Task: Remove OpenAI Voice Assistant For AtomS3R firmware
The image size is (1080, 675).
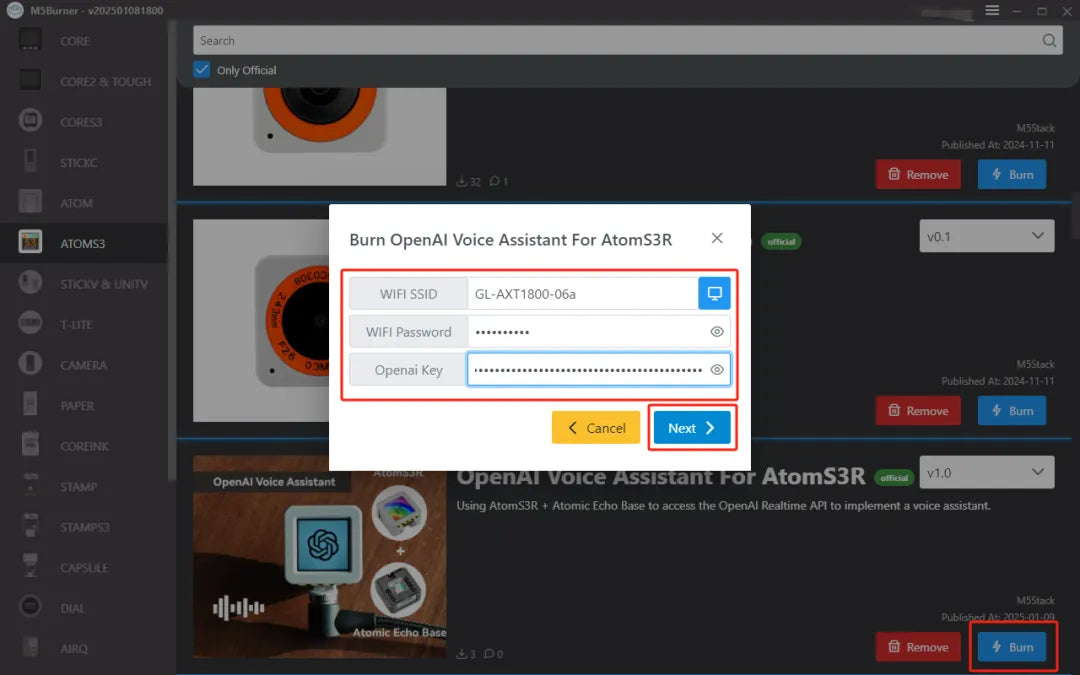Action: (918, 647)
